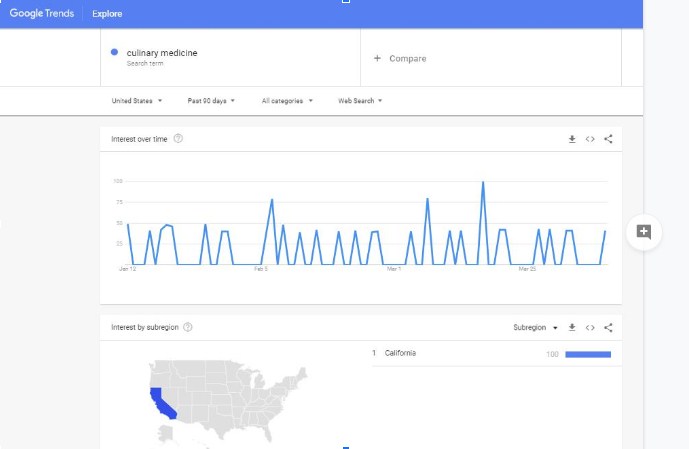Open the All categories dropdown
This screenshot has width=689, height=449.
coord(287,101)
